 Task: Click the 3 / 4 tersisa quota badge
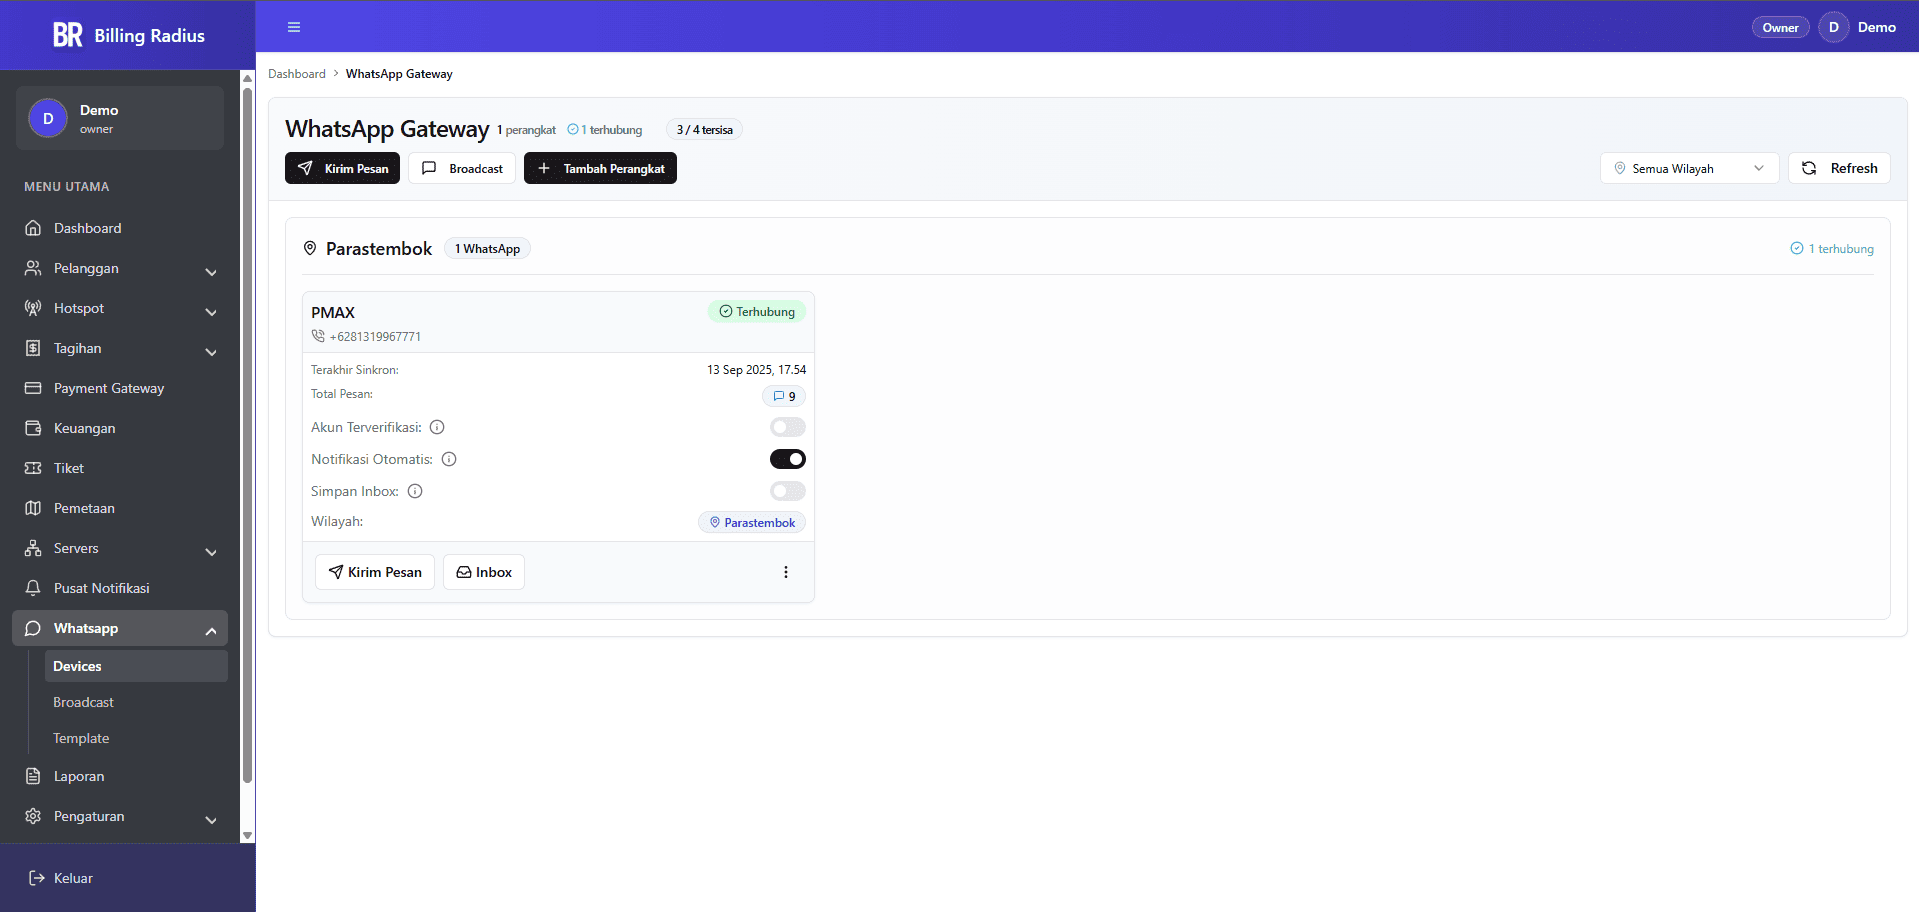(704, 129)
